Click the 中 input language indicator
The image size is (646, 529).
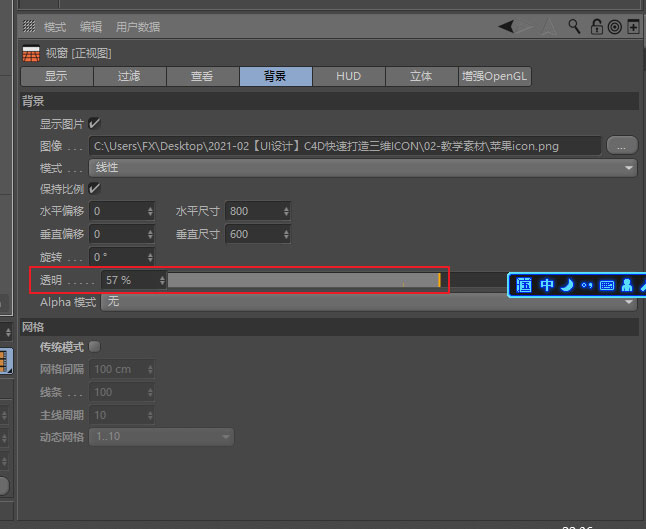click(546, 285)
